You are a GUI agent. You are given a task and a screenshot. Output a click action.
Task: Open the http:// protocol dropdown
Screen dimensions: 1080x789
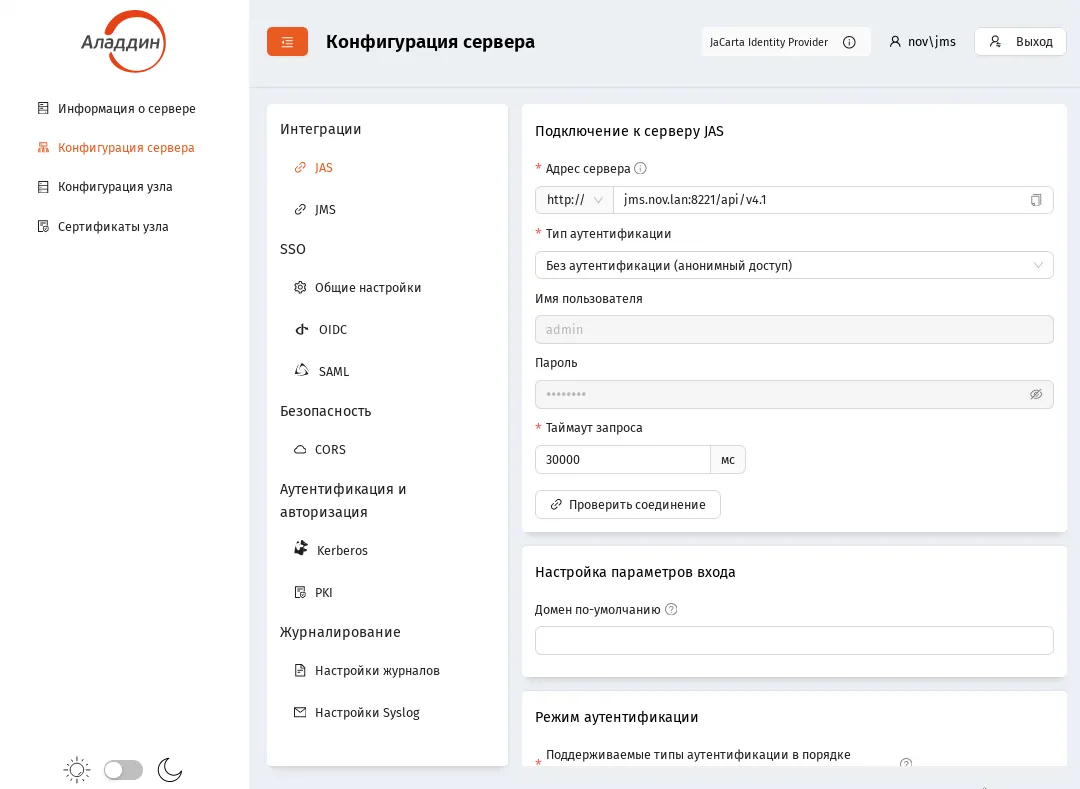[574, 200]
